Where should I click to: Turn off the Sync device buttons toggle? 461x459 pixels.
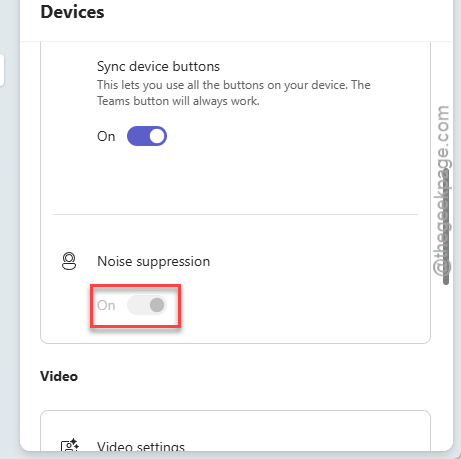tap(147, 136)
